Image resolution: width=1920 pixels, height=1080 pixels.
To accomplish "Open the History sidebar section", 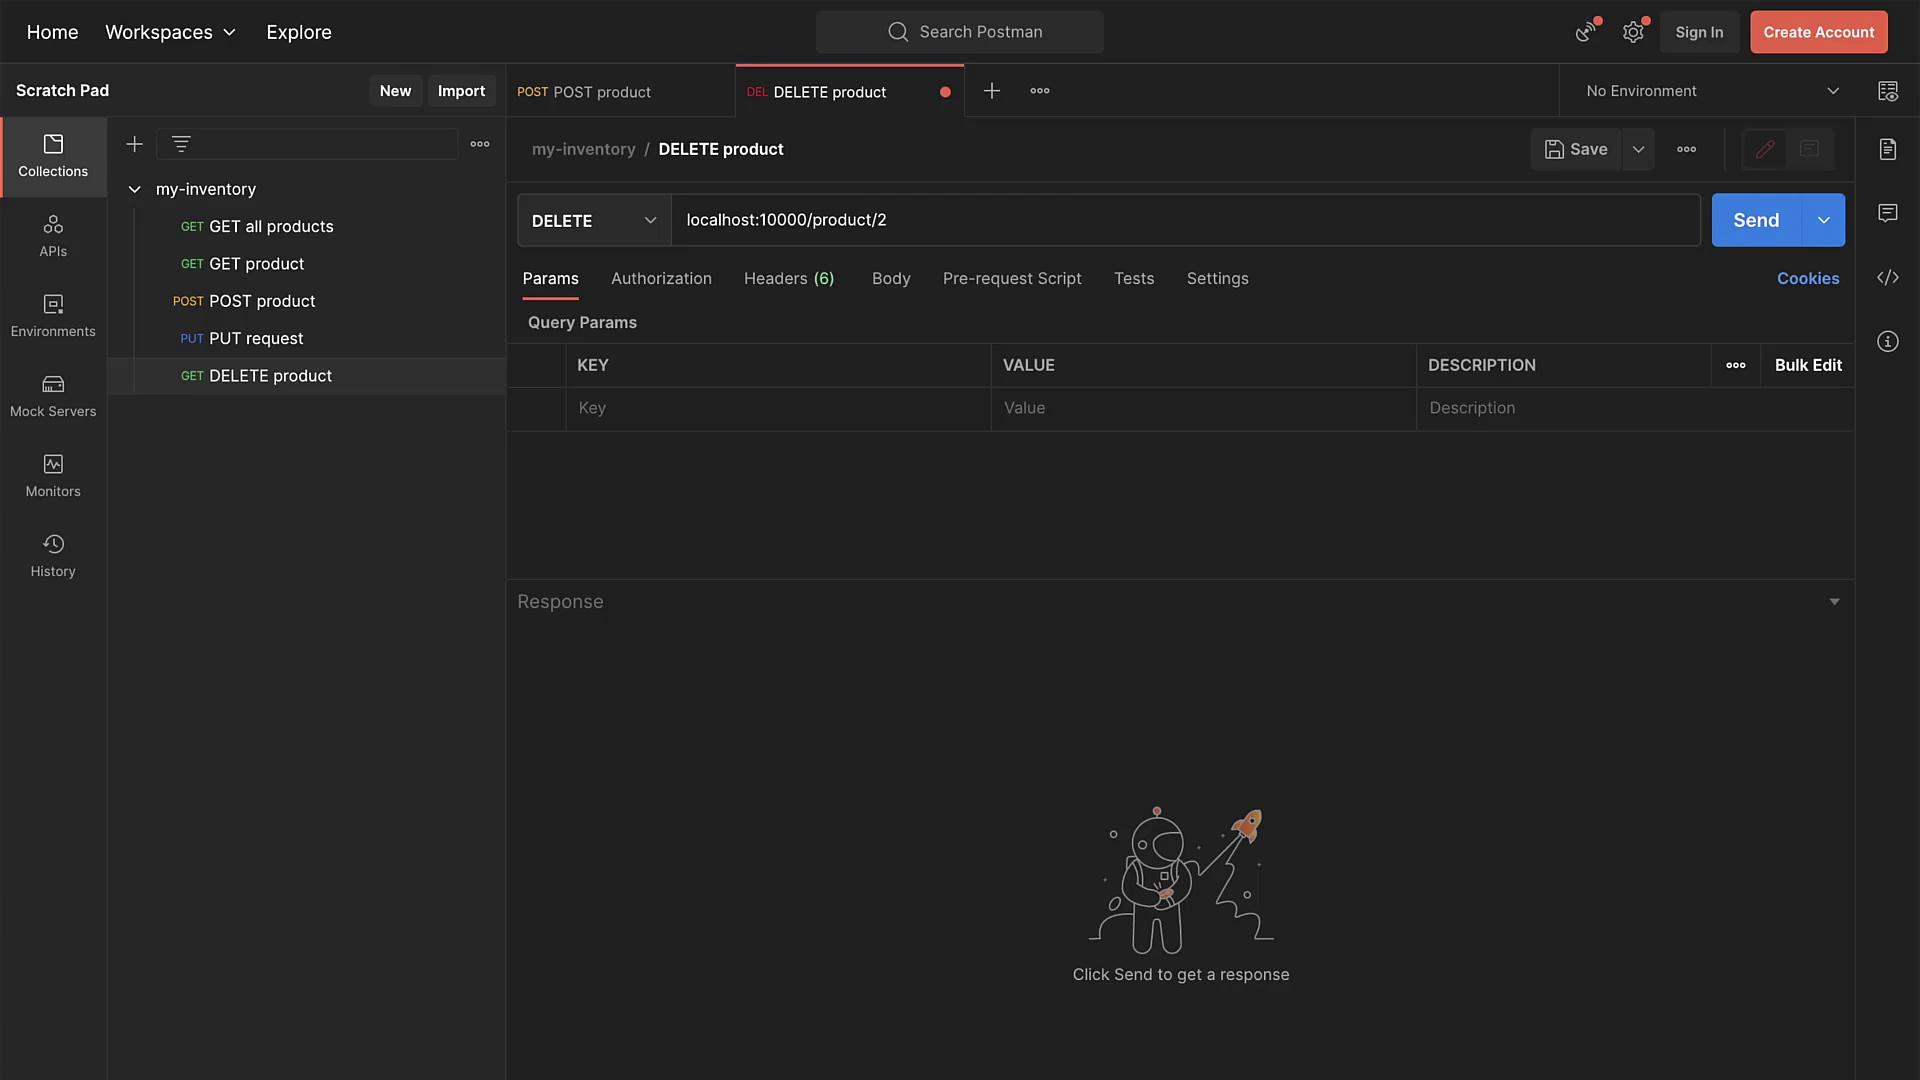I will click(53, 556).
